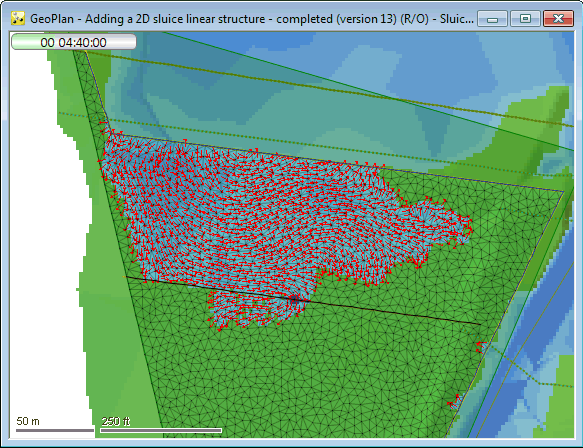Click the dry green mesh area below the sluice
583x448 pixels.
tap(316, 372)
